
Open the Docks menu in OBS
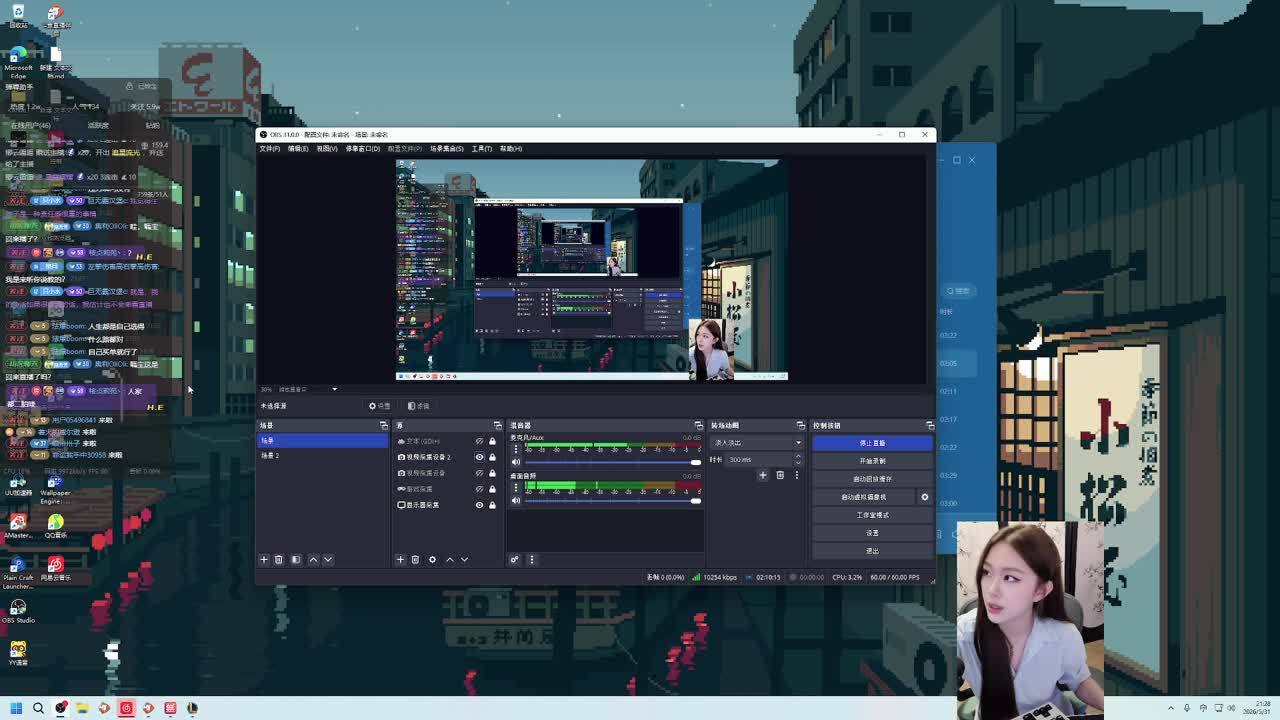[x=363, y=149]
